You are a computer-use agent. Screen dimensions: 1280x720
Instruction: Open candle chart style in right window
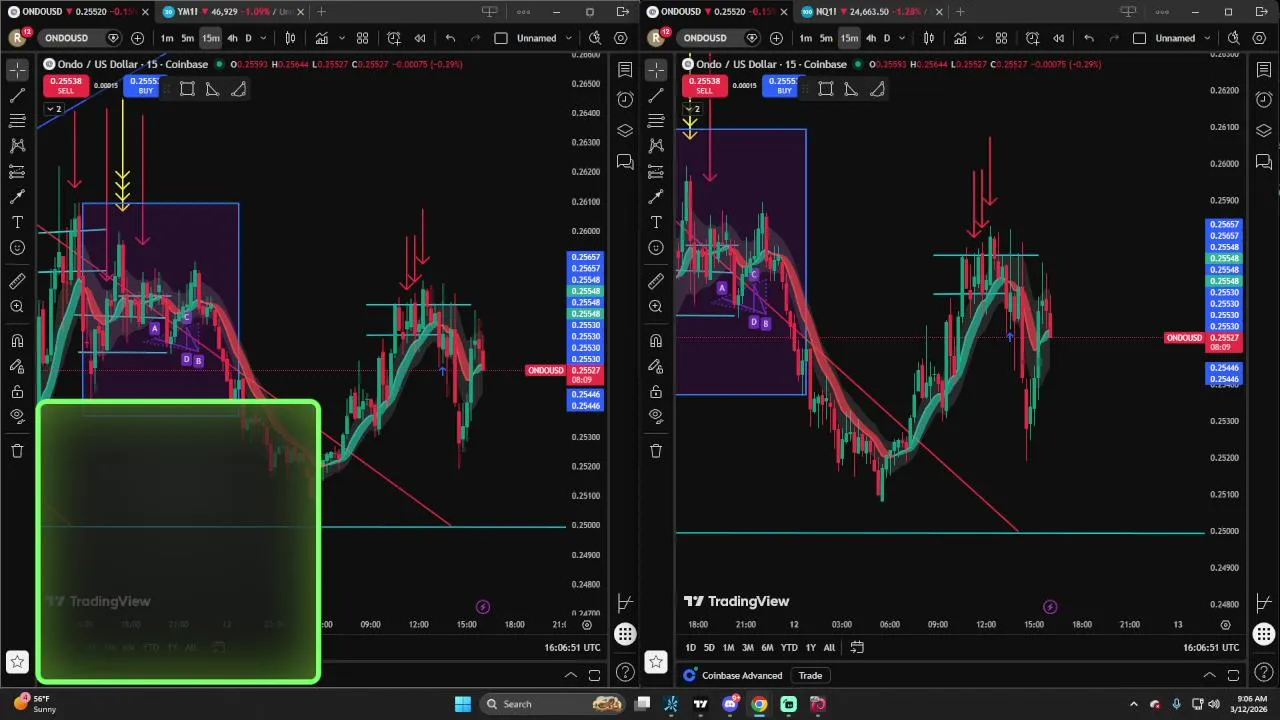tap(929, 38)
